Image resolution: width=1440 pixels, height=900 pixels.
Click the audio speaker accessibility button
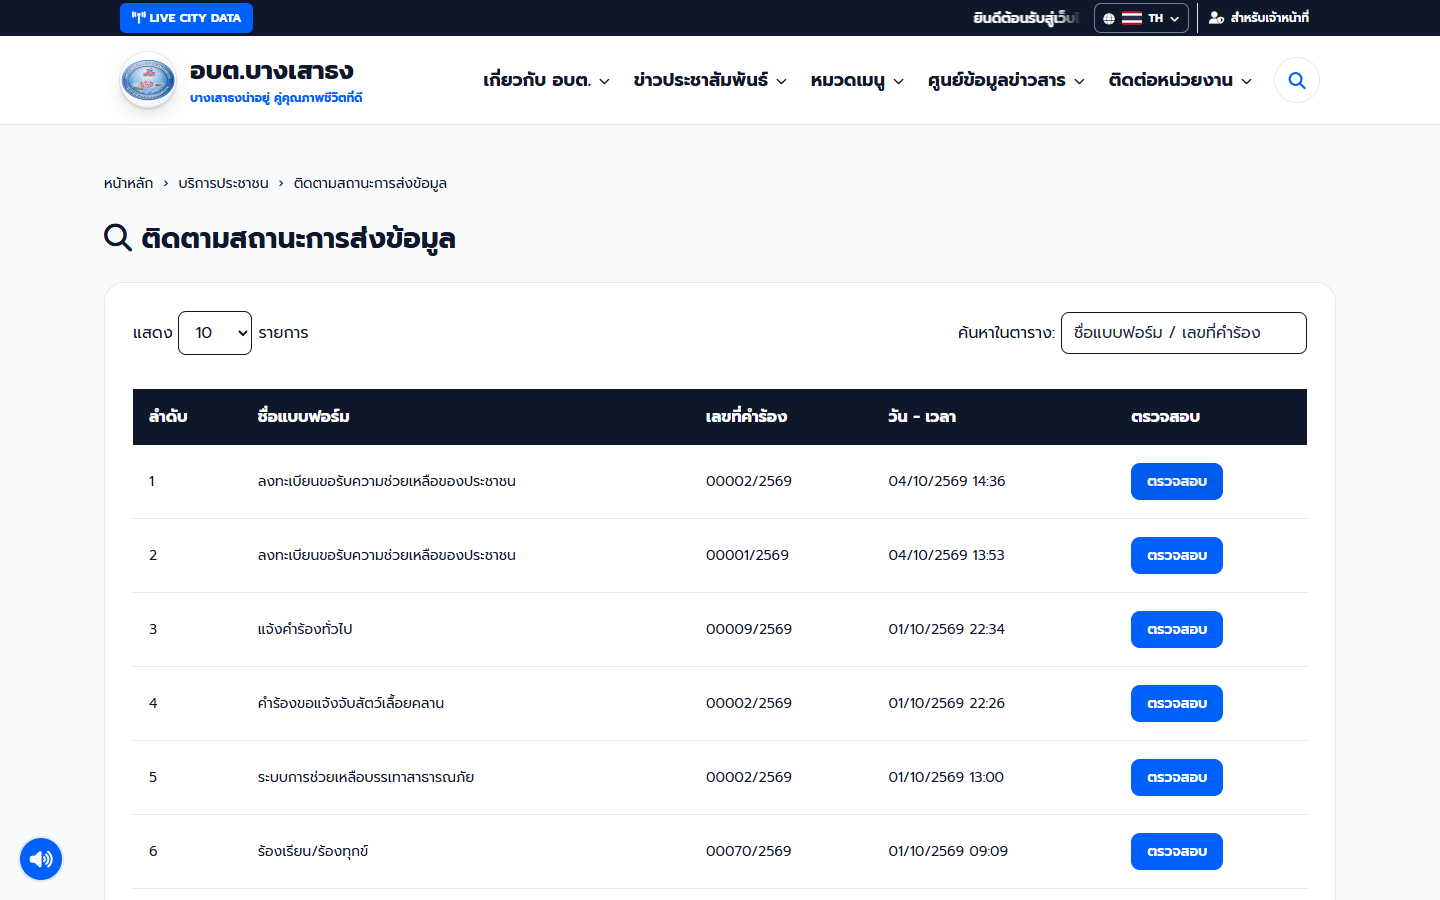(41, 859)
